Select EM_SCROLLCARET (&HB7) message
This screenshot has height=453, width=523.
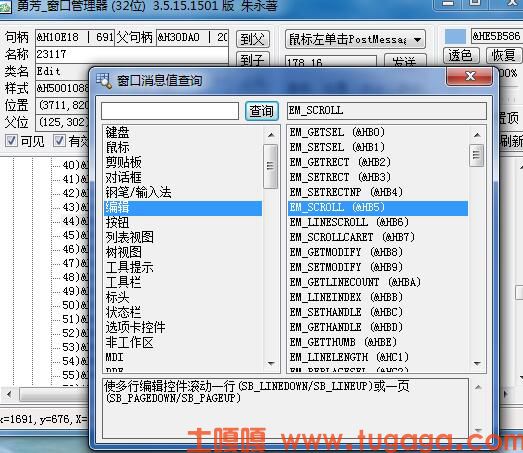pyautogui.click(x=378, y=238)
